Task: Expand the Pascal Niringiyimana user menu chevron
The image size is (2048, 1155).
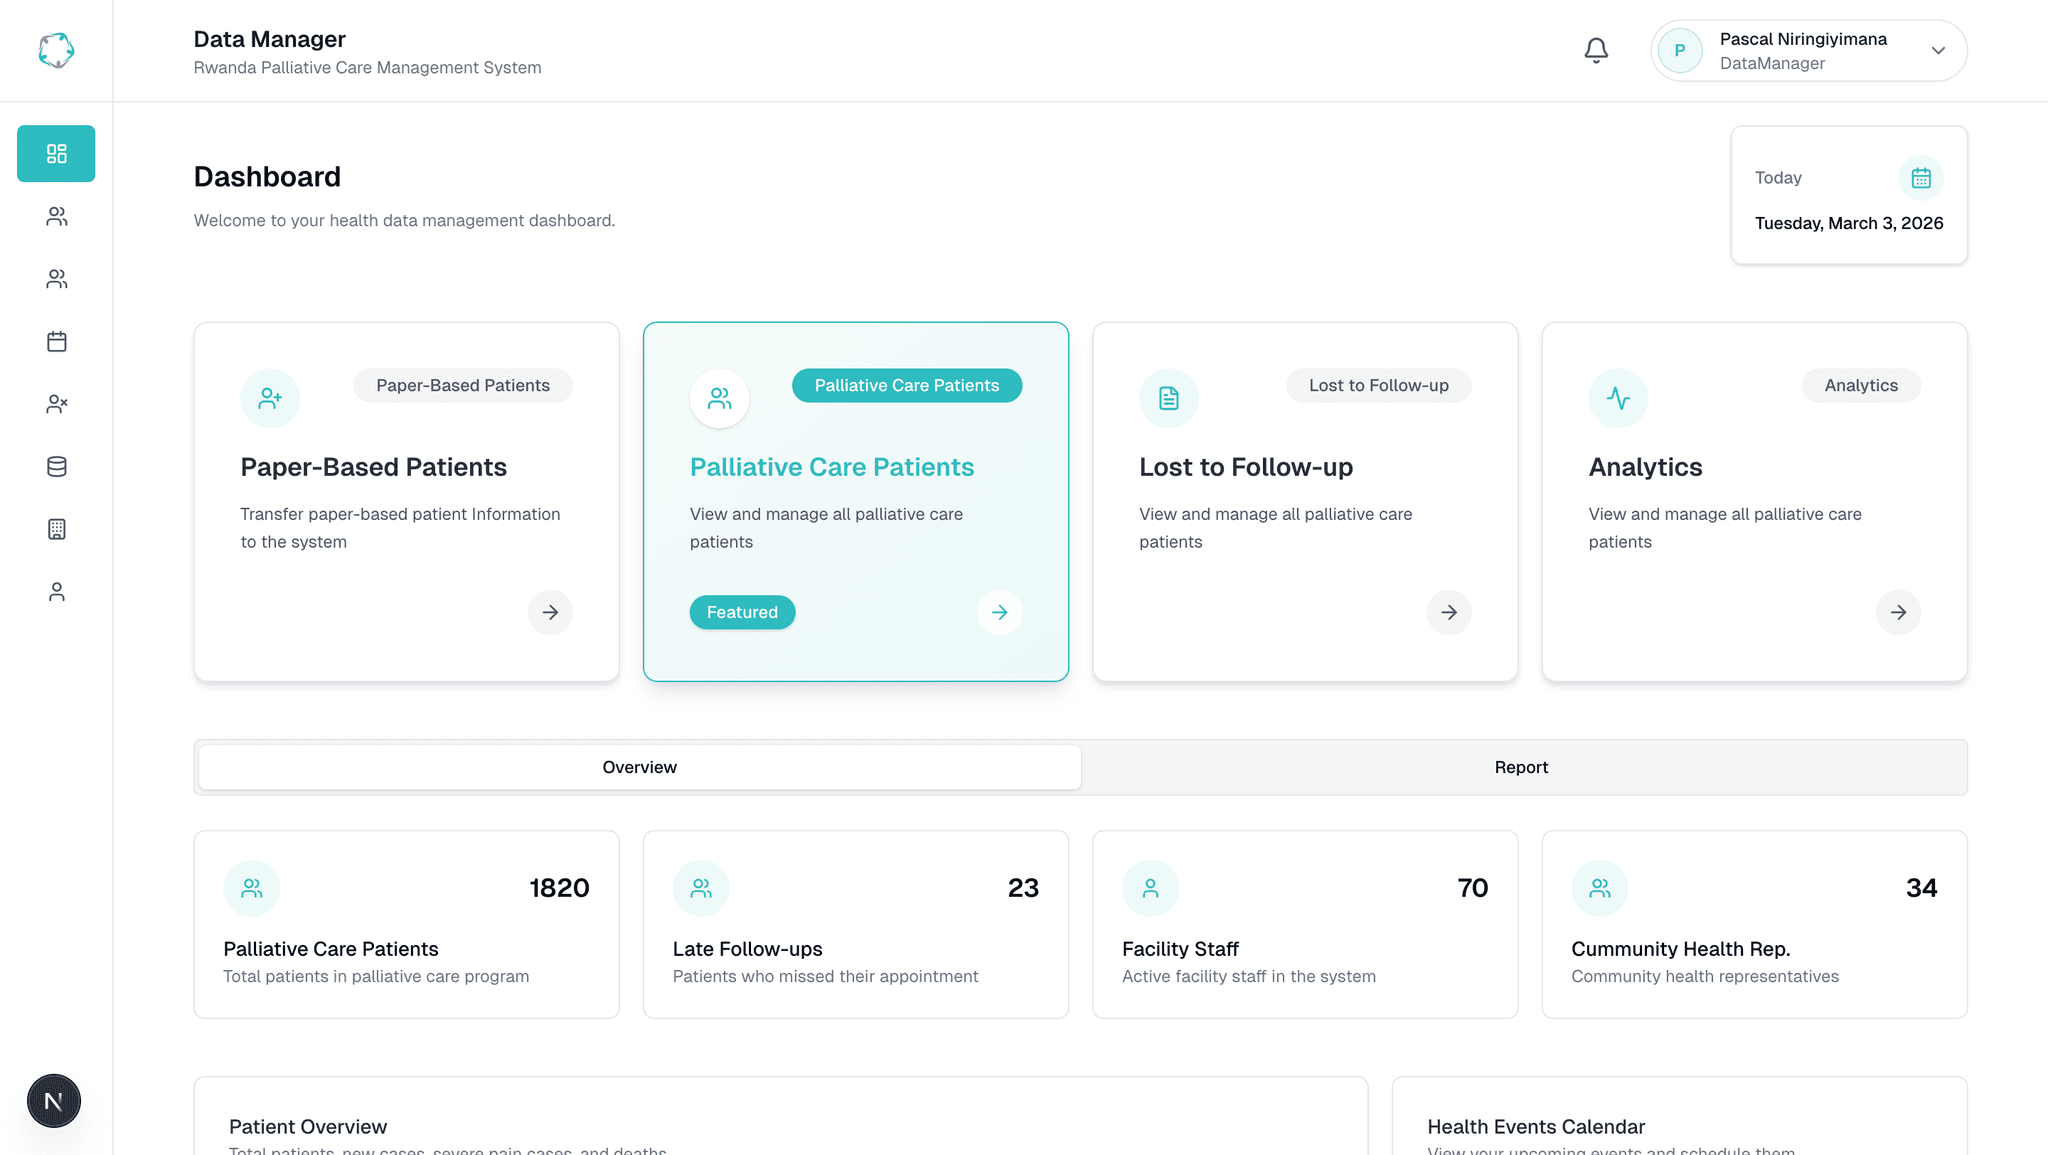Action: 1937,50
